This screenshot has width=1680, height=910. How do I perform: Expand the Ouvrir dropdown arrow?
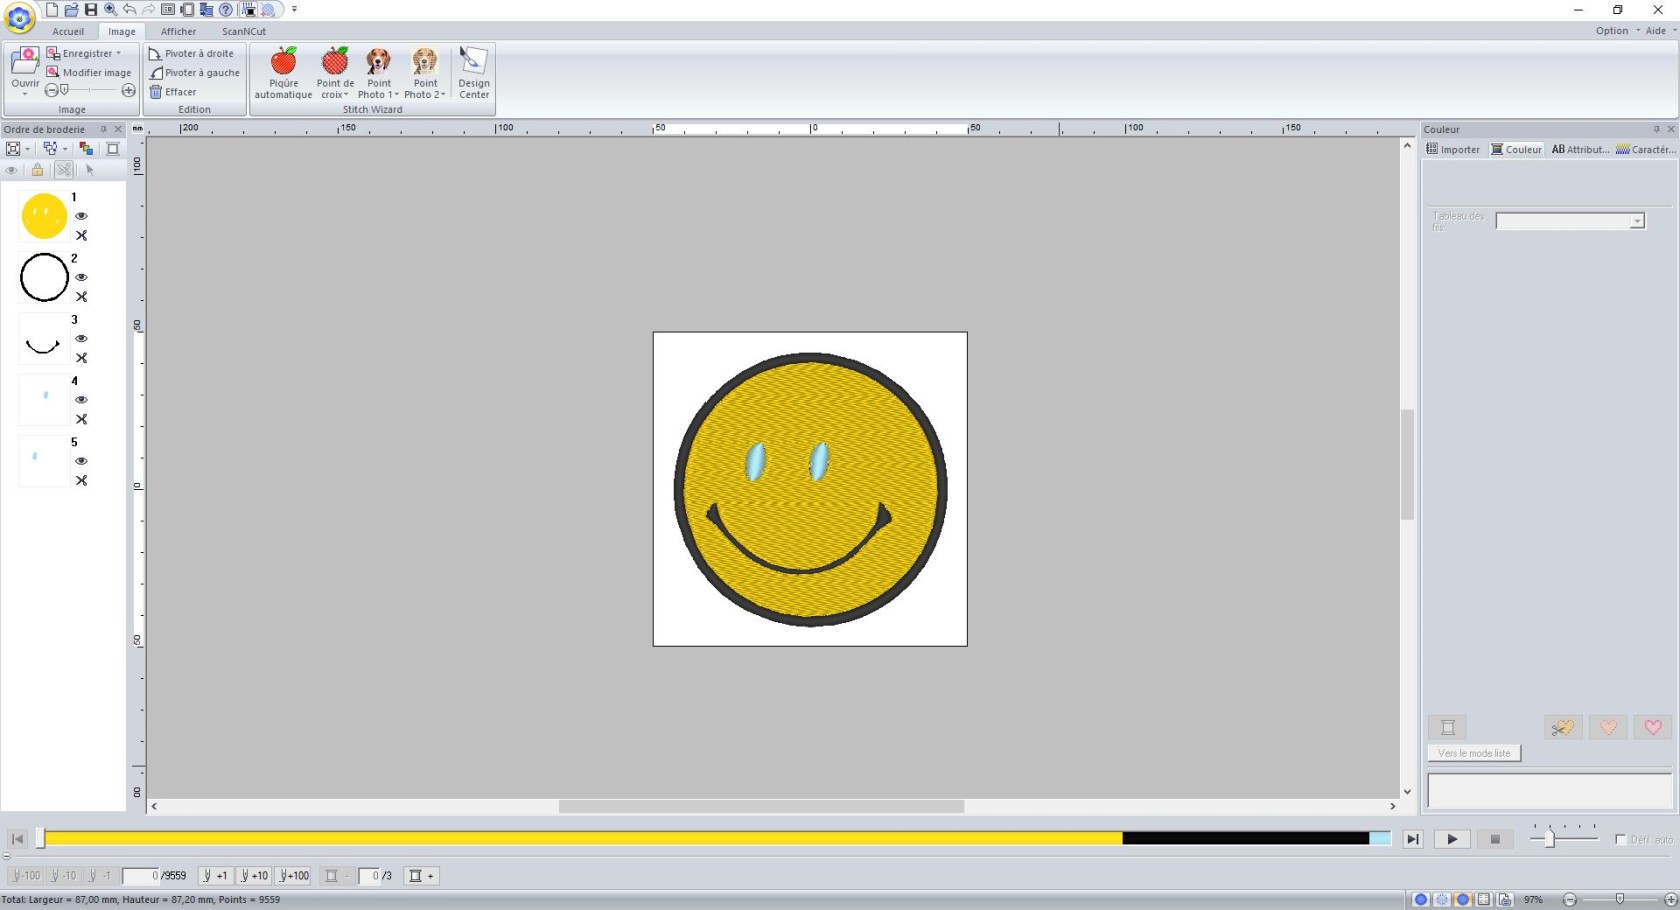[x=25, y=94]
